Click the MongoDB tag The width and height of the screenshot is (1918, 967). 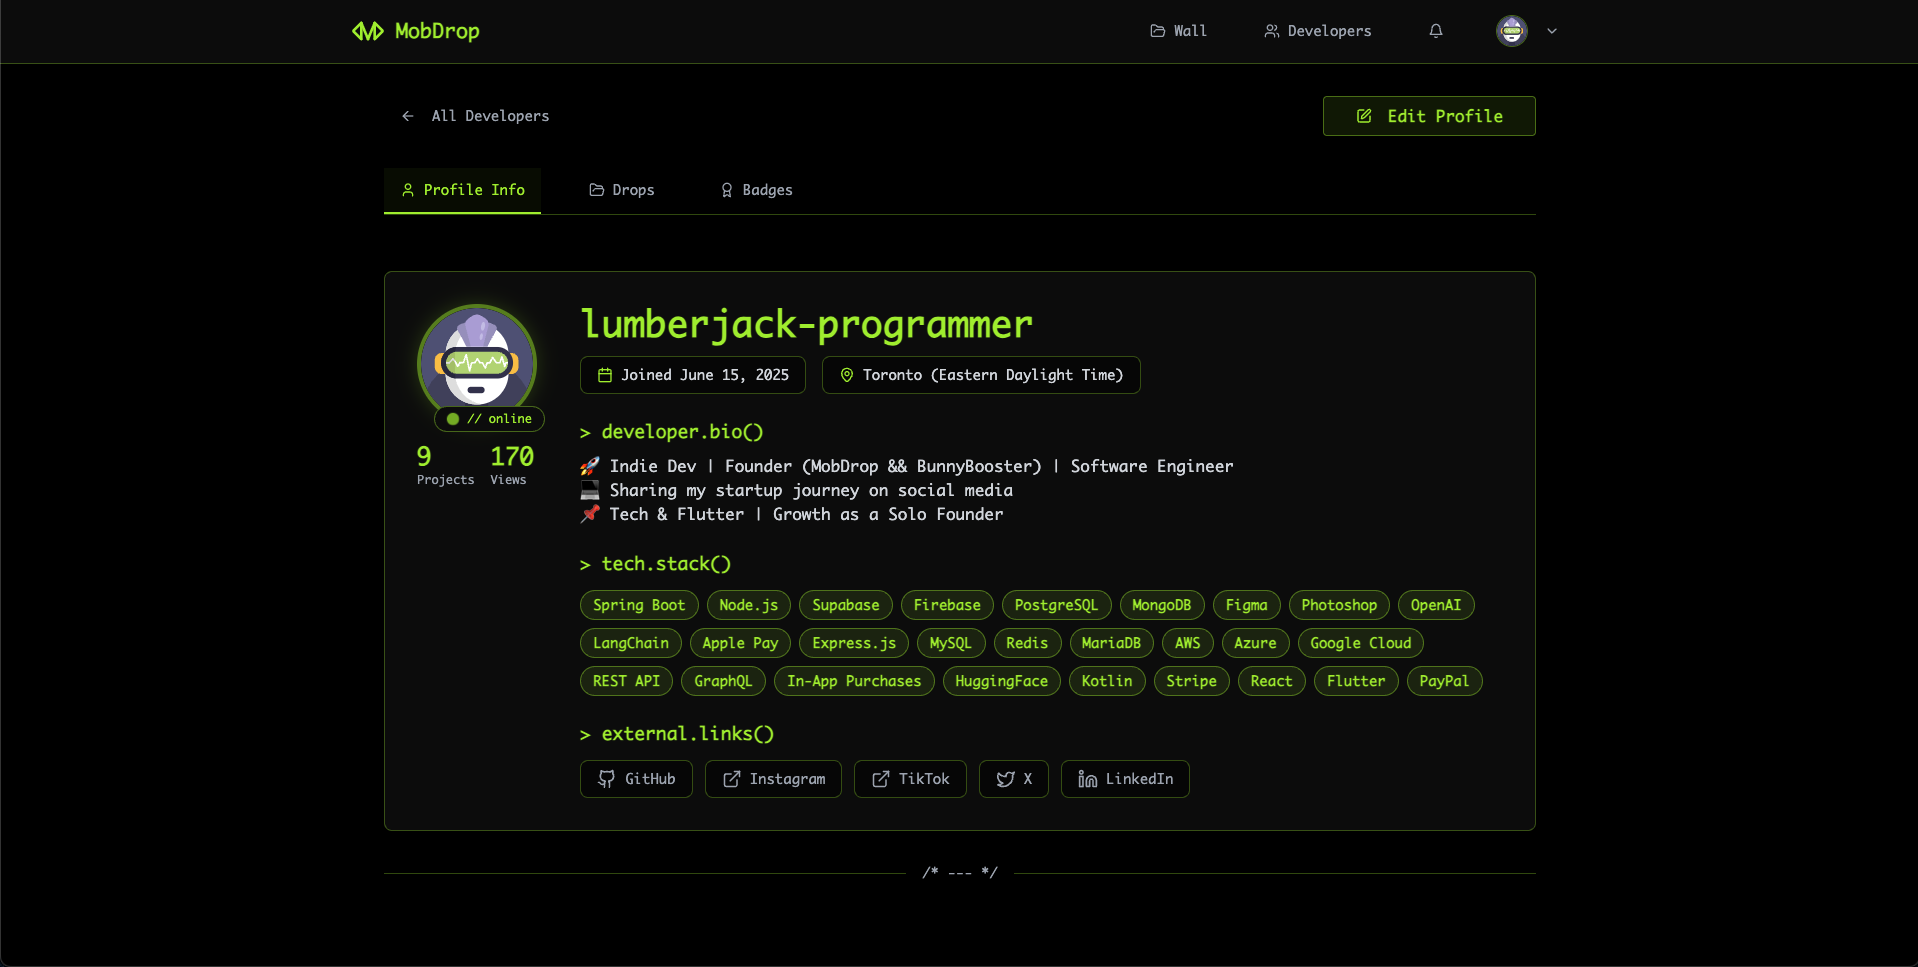pos(1162,605)
